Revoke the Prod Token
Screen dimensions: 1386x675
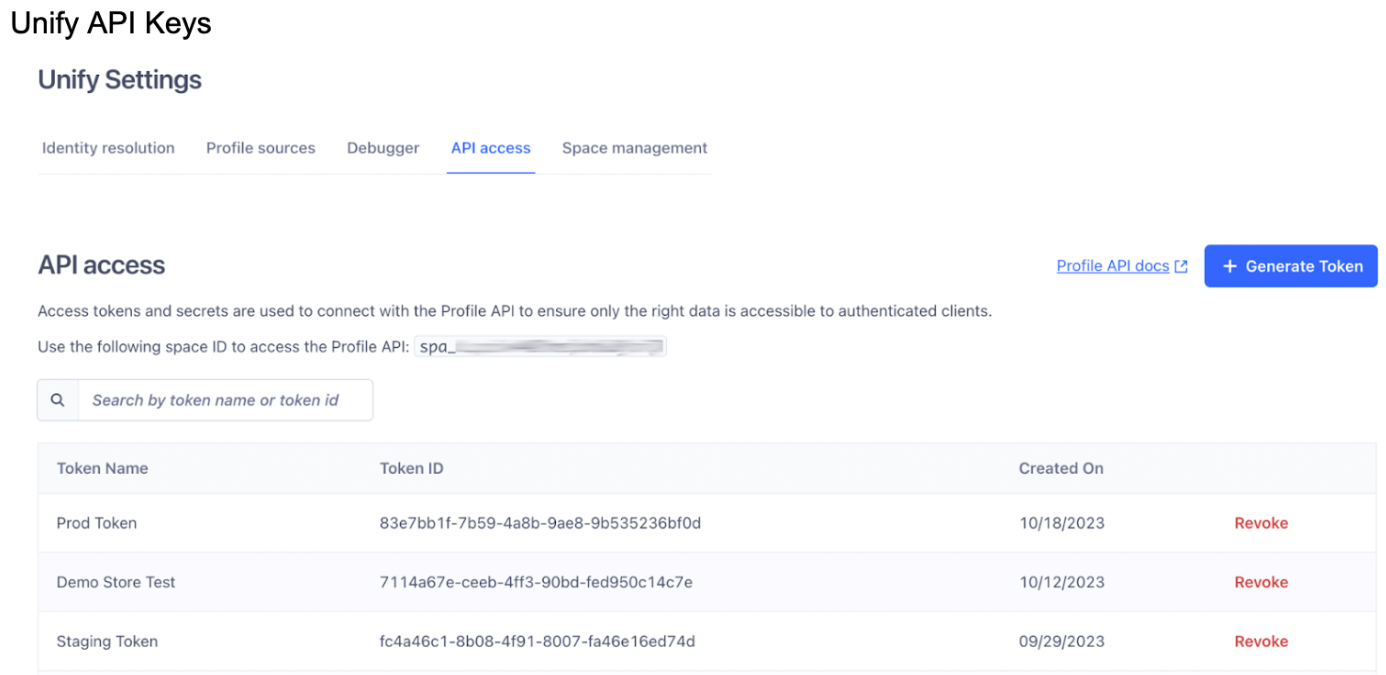[1261, 523]
